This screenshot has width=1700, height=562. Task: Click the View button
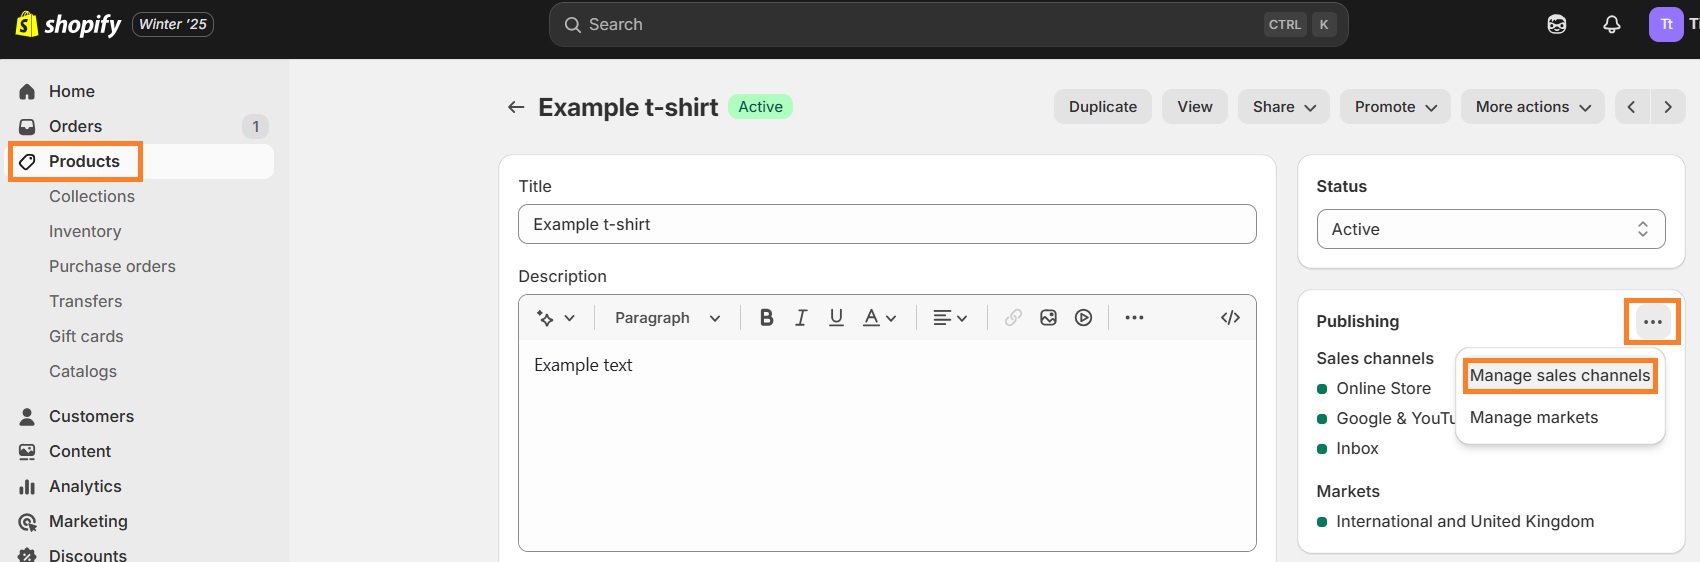pos(1195,107)
